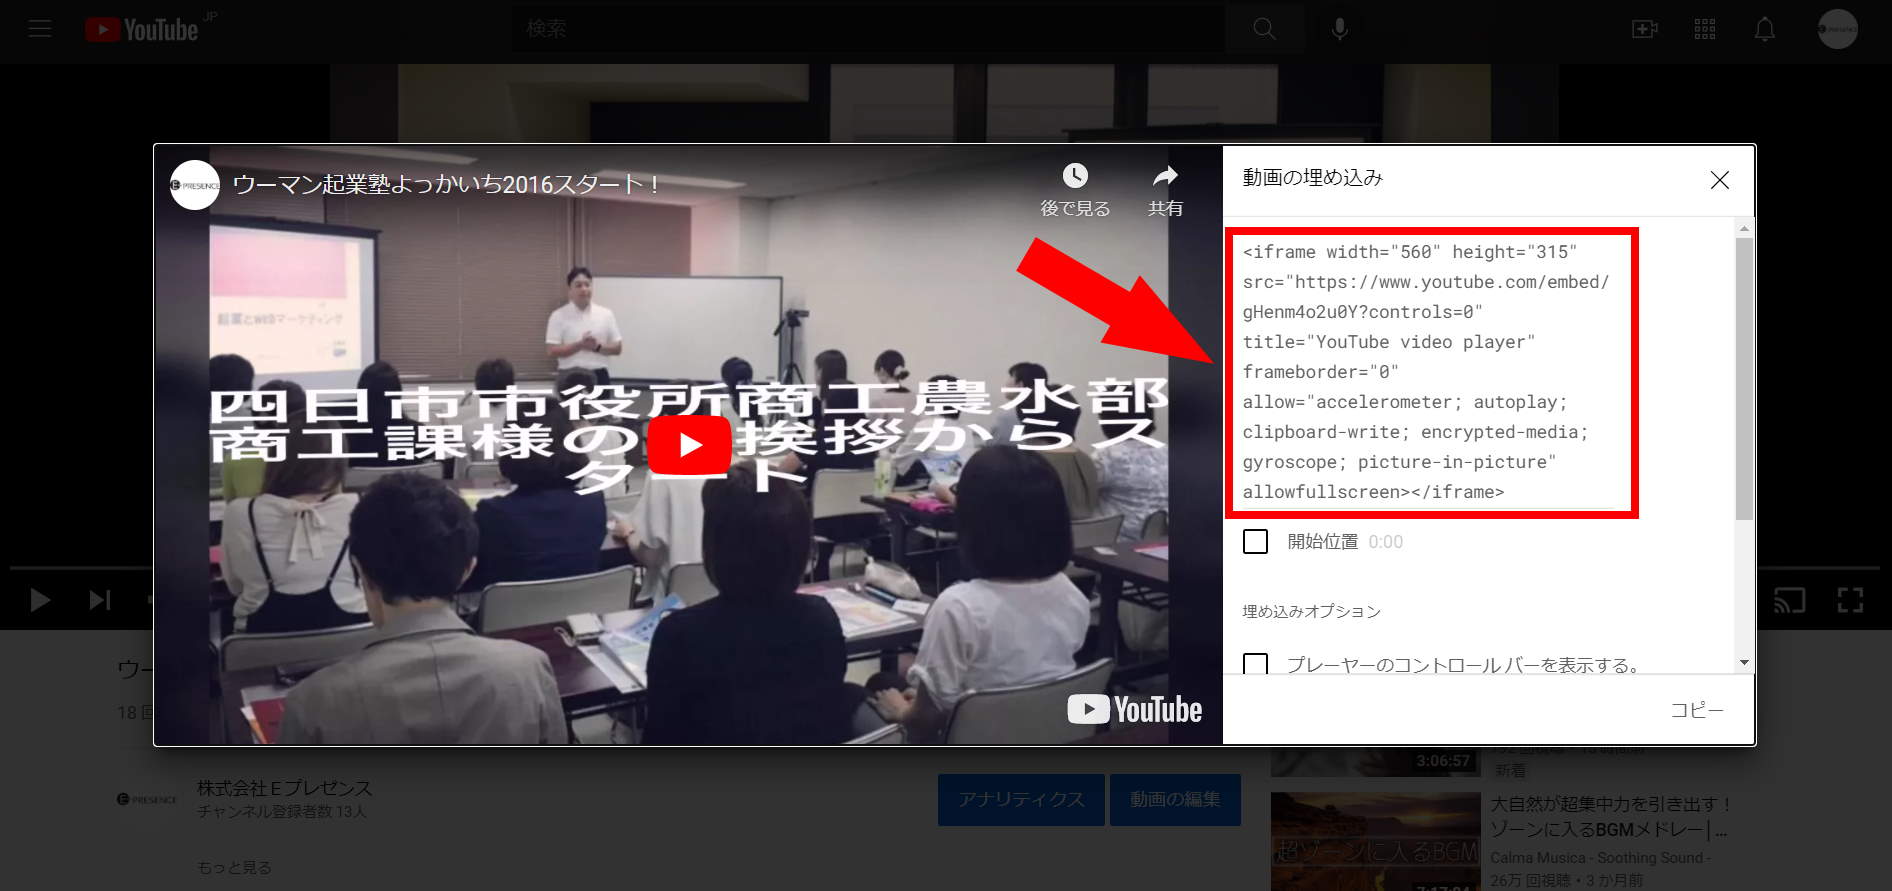This screenshot has height=891, width=1892.
Task: Open the 株式会社Eプレゼンス channel name
Action: [x=285, y=788]
